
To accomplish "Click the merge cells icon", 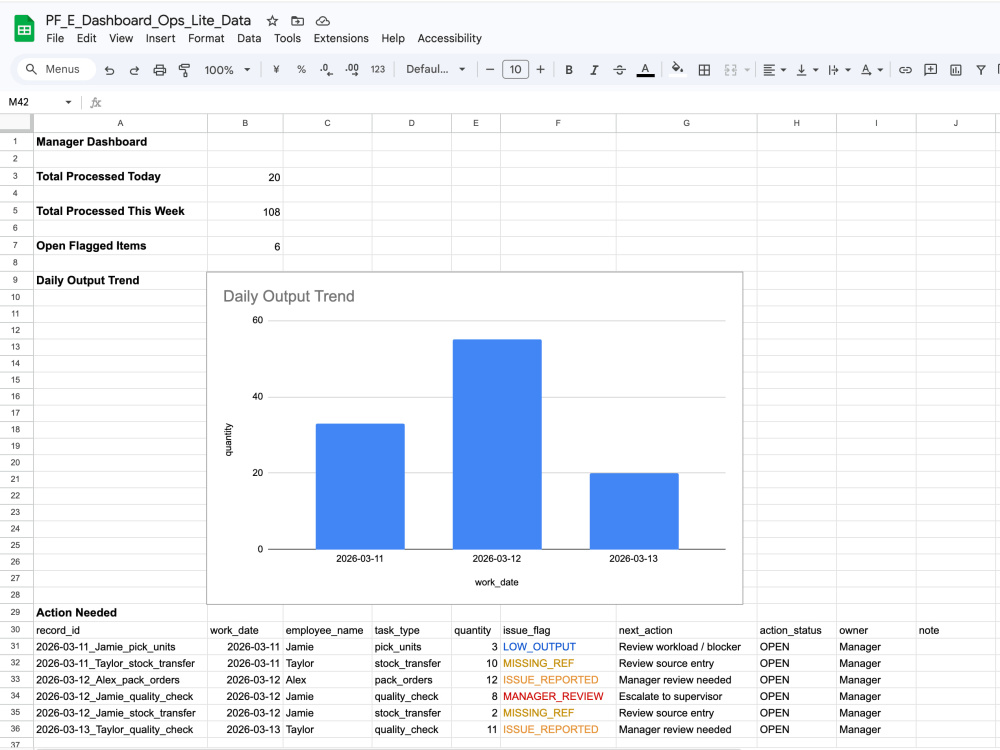I will click(731, 70).
